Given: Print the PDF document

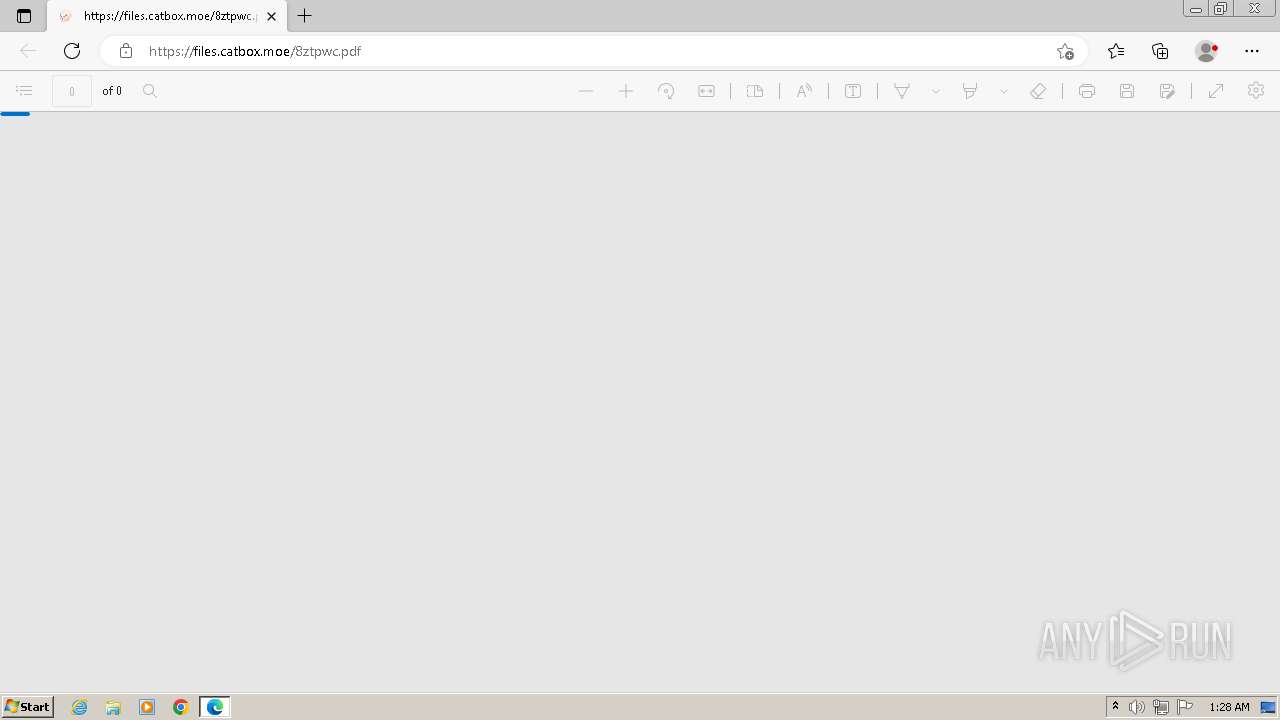Looking at the screenshot, I should click(1087, 91).
